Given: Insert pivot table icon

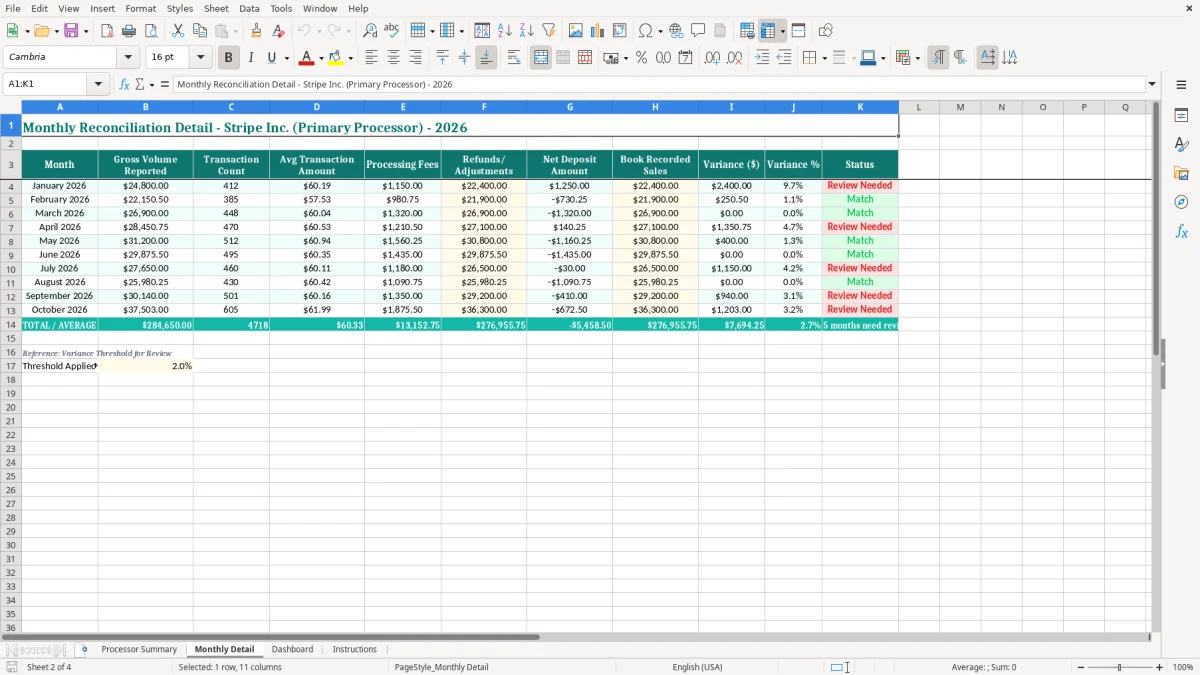Looking at the screenshot, I should [620, 31].
